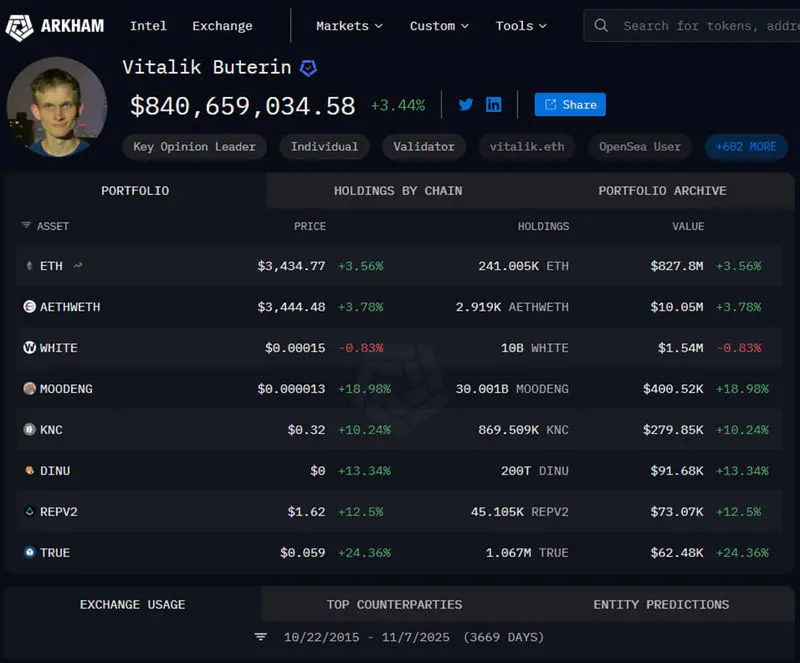Click the MOODENG token icon

coord(29,389)
